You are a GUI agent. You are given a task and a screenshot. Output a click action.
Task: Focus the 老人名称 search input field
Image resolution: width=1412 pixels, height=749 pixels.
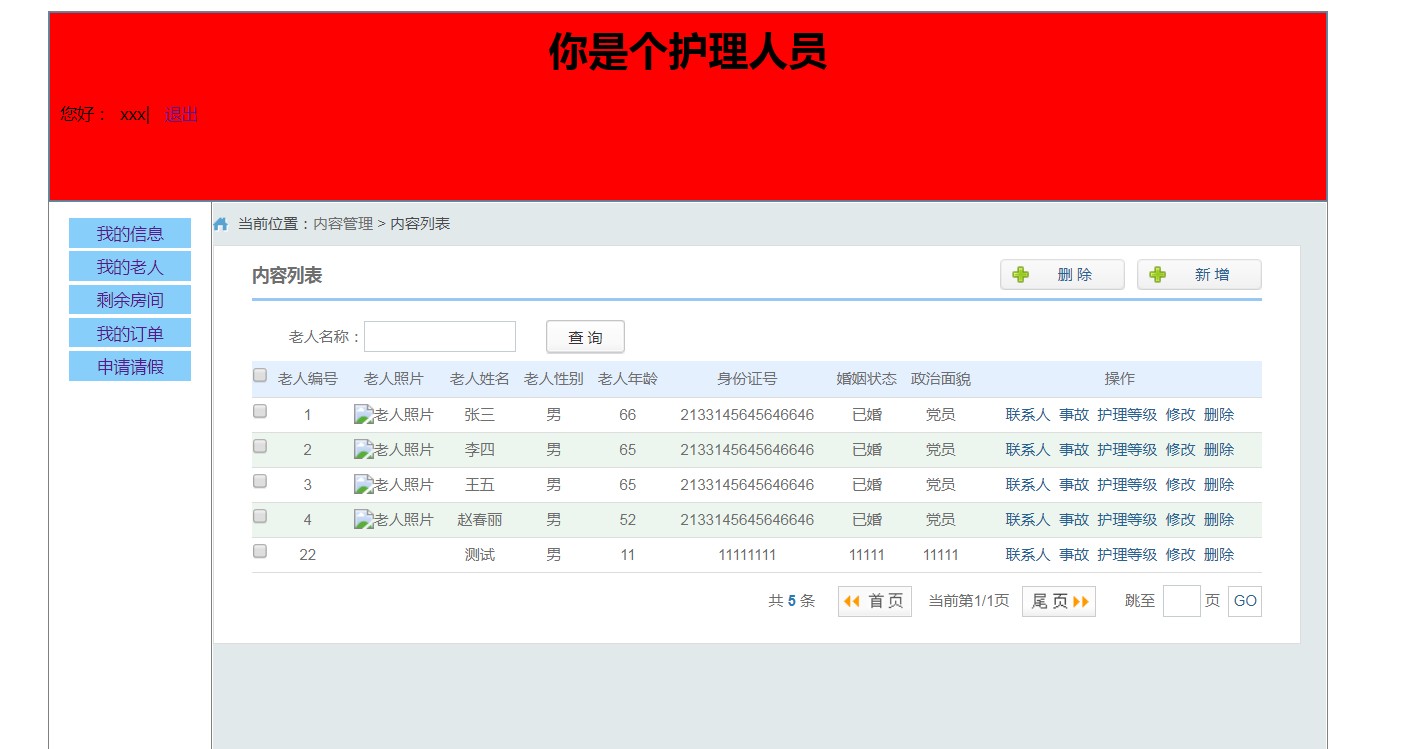pyautogui.click(x=439, y=337)
